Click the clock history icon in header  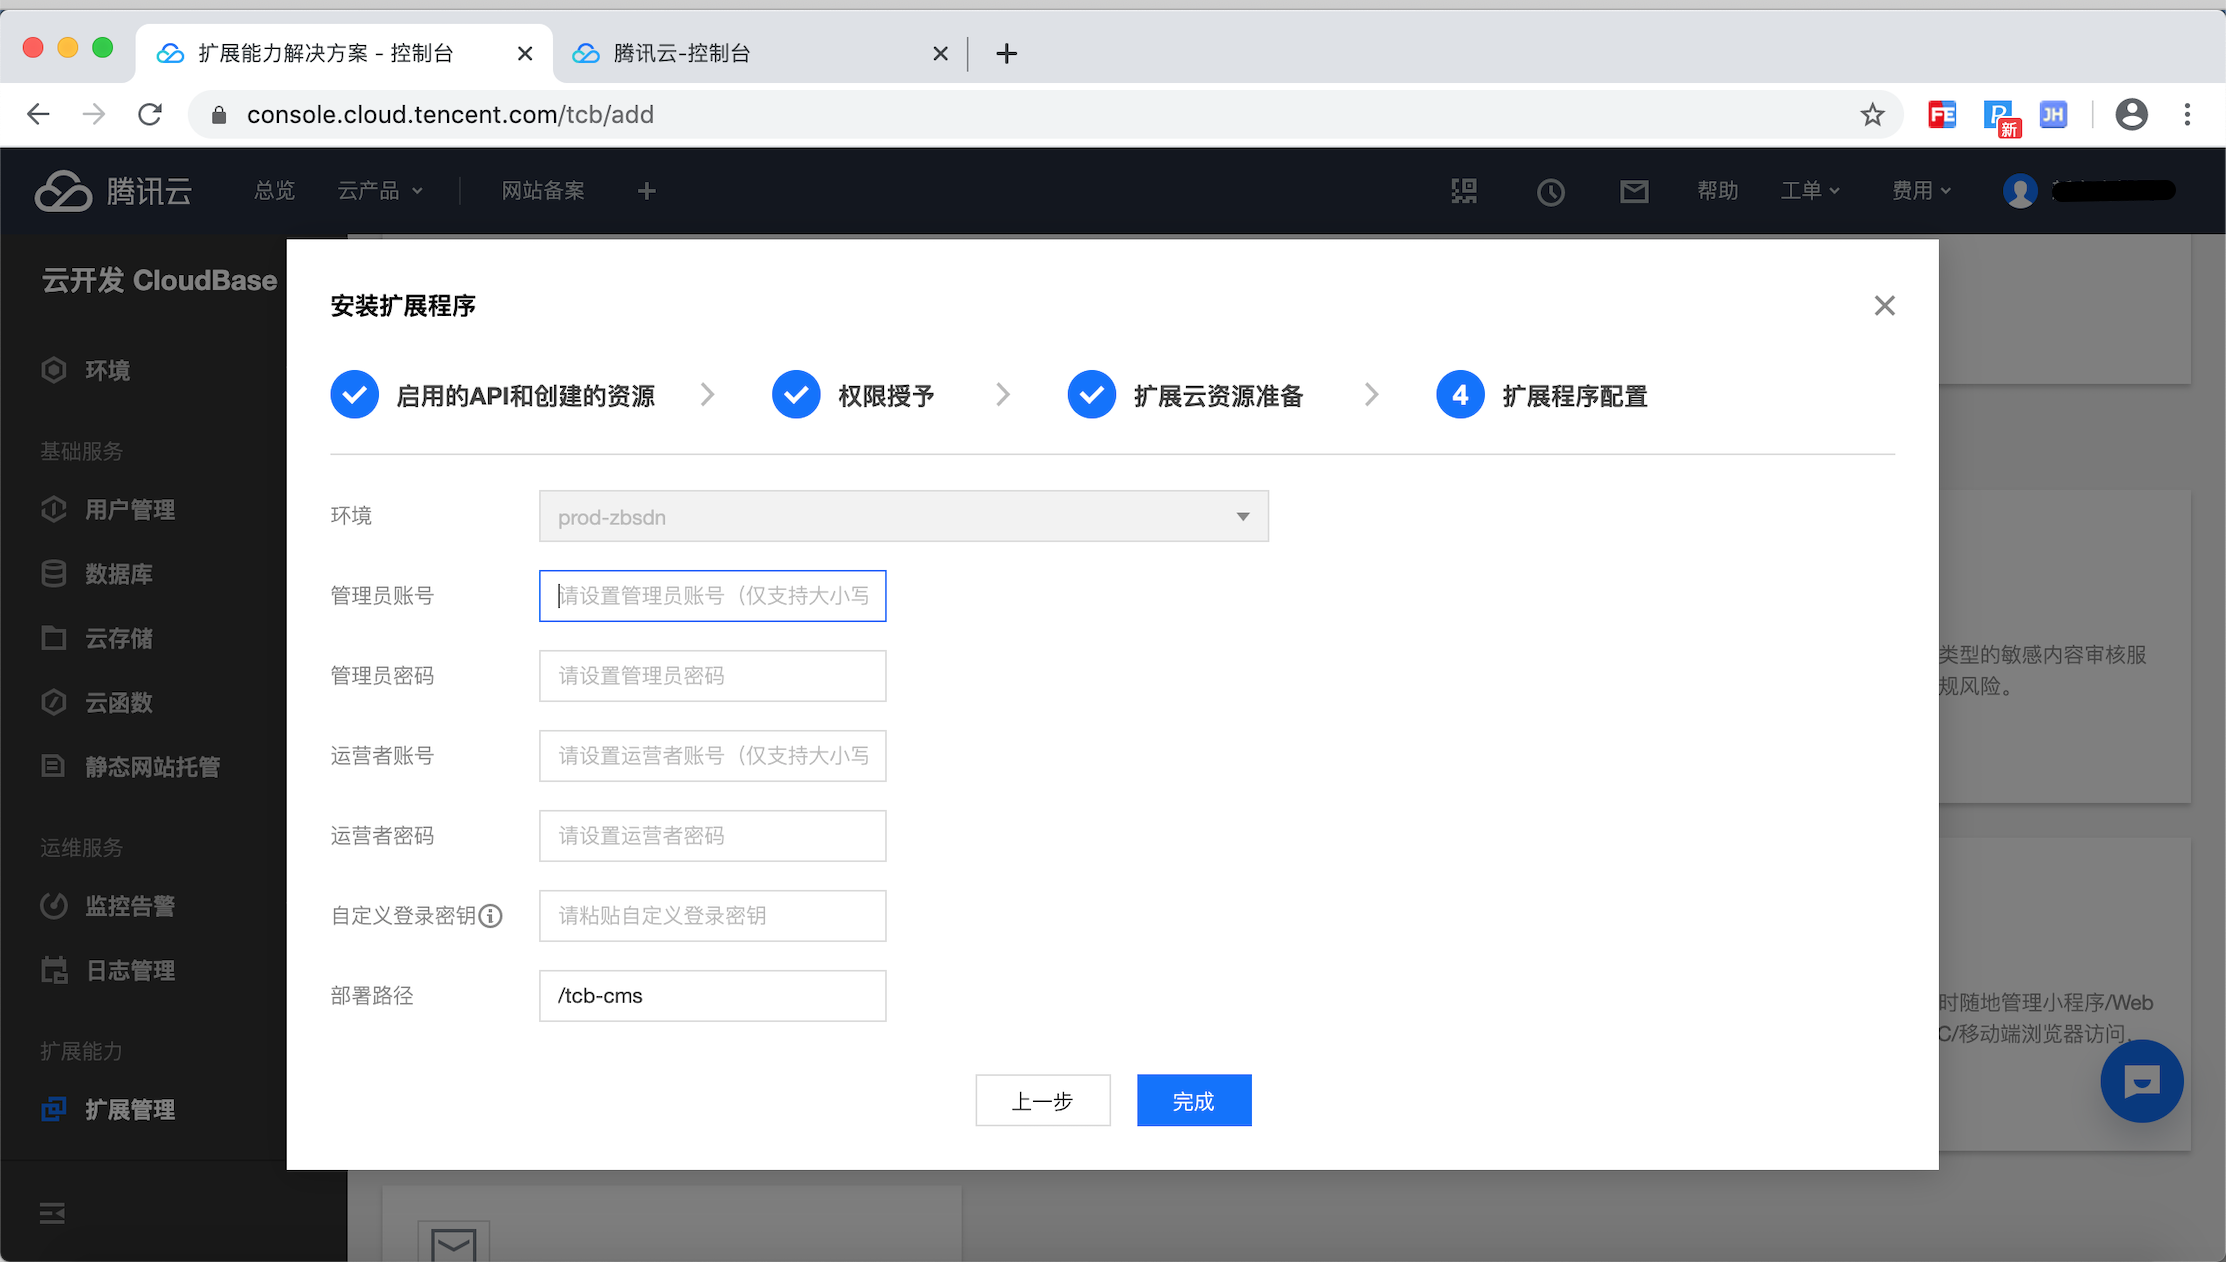(1550, 191)
